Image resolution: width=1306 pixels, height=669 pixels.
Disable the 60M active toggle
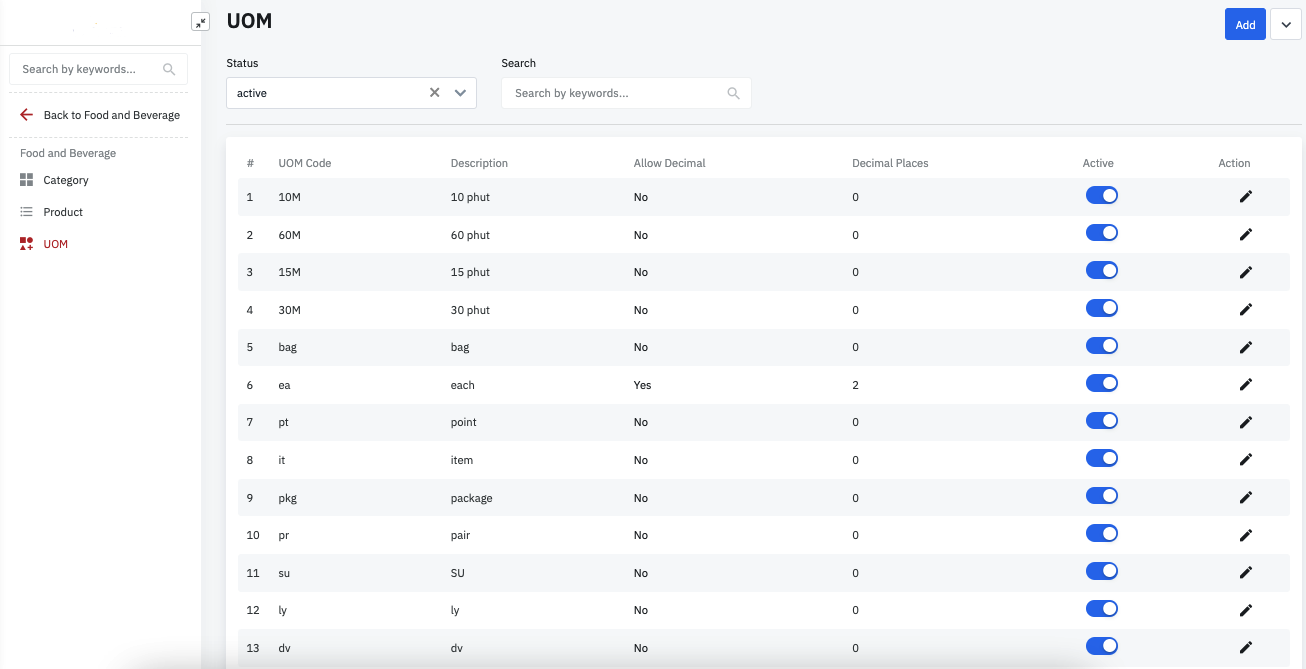pyautogui.click(x=1101, y=234)
